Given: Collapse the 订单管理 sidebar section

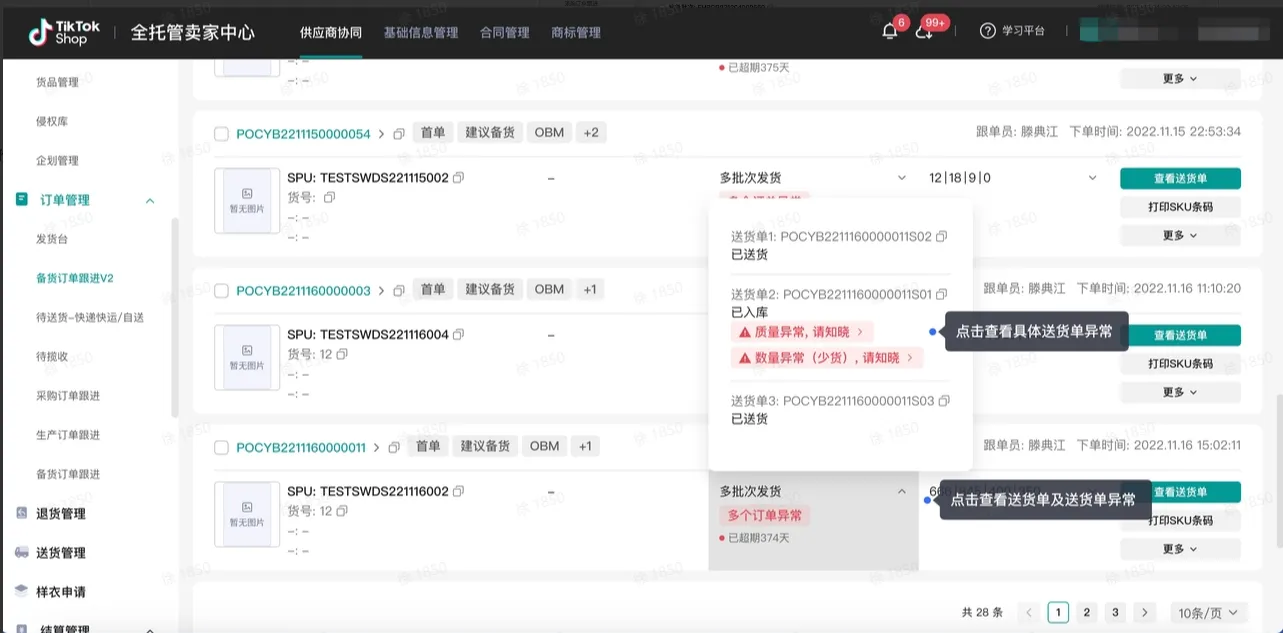Looking at the screenshot, I should (x=150, y=200).
